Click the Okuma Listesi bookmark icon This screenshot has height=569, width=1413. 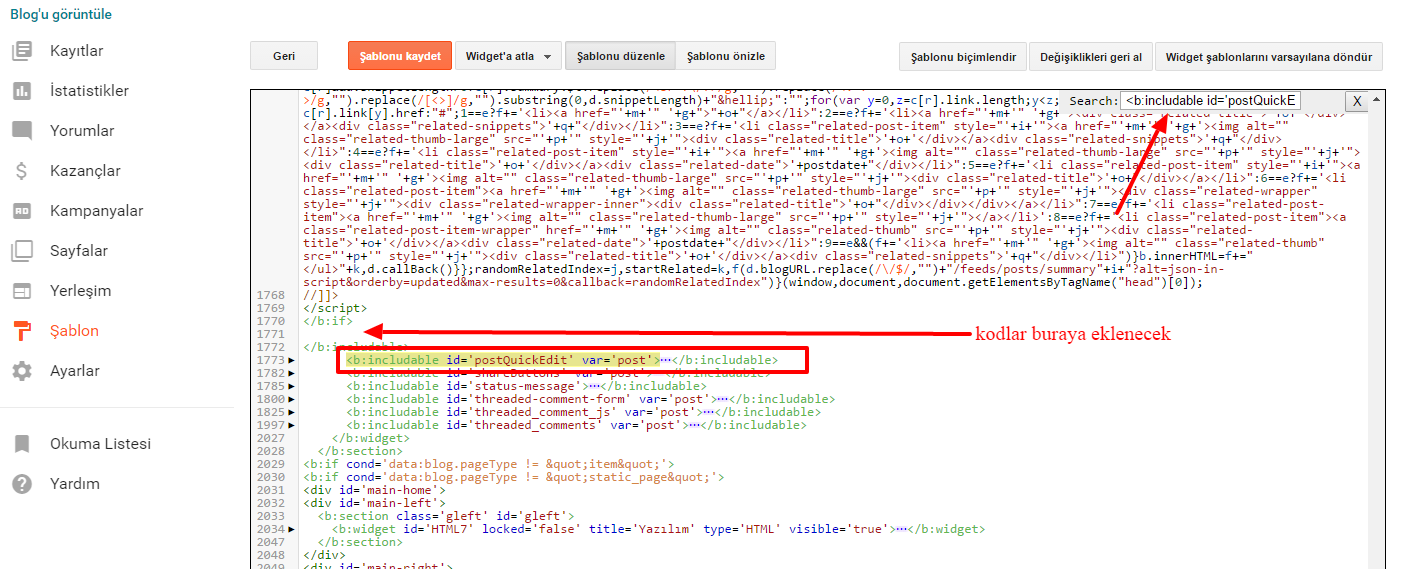pyautogui.click(x=22, y=444)
